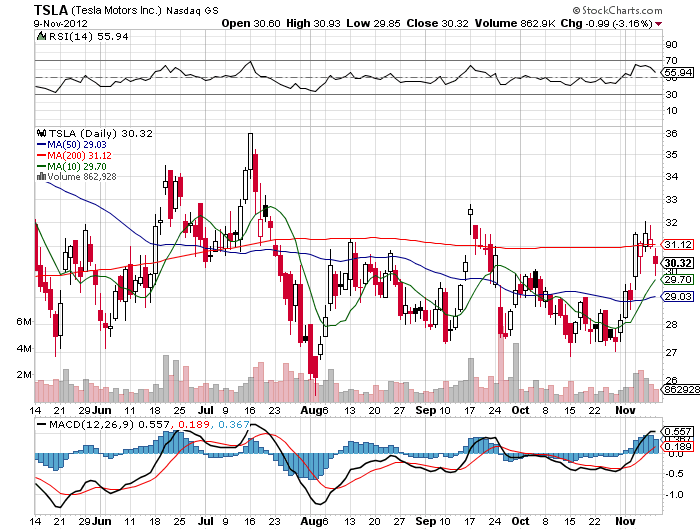Click the Low 29.85 value

373,23
